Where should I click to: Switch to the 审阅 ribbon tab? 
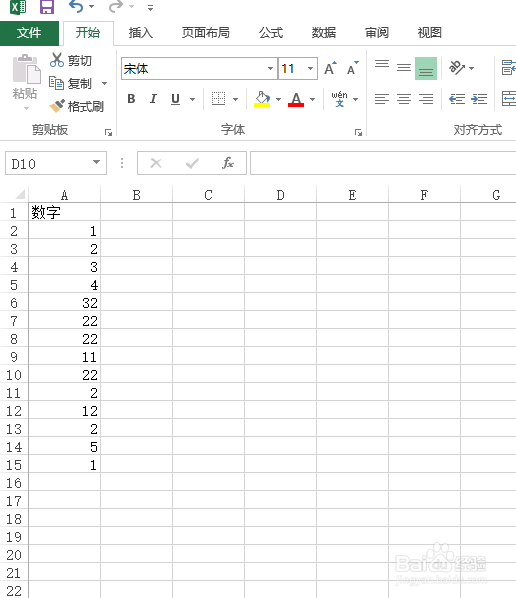(377, 33)
